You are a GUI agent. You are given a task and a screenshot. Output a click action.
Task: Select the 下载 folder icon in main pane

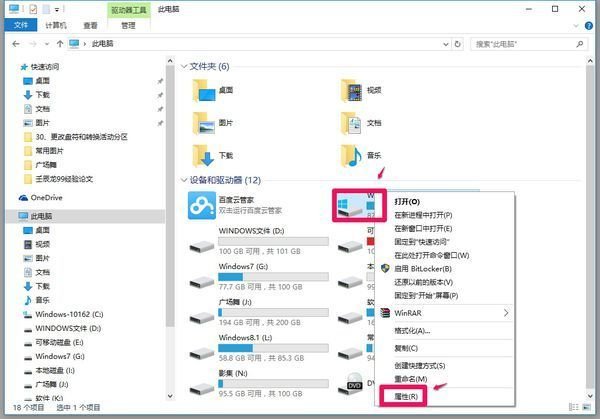point(204,156)
